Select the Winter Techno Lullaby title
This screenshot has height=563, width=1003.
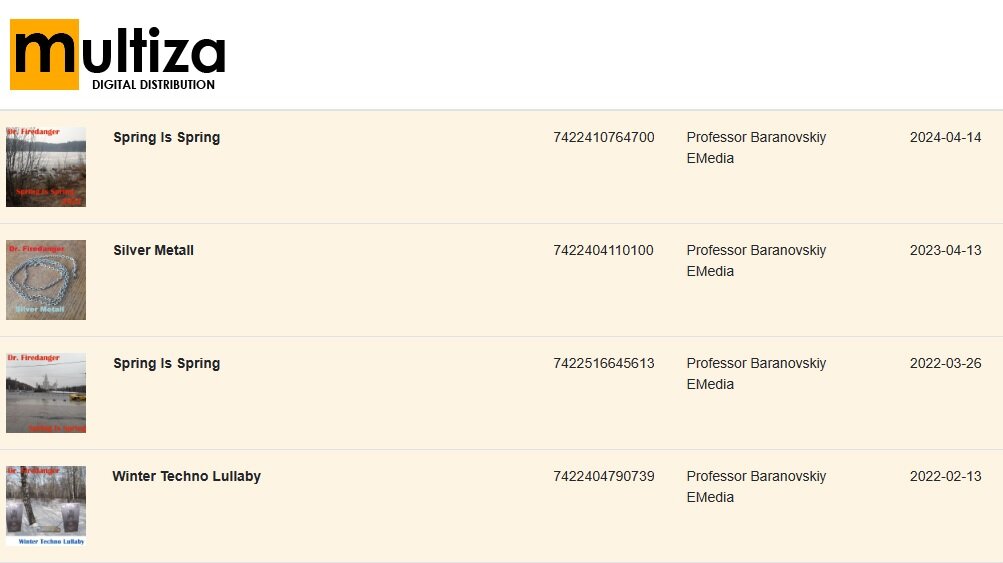pos(187,477)
